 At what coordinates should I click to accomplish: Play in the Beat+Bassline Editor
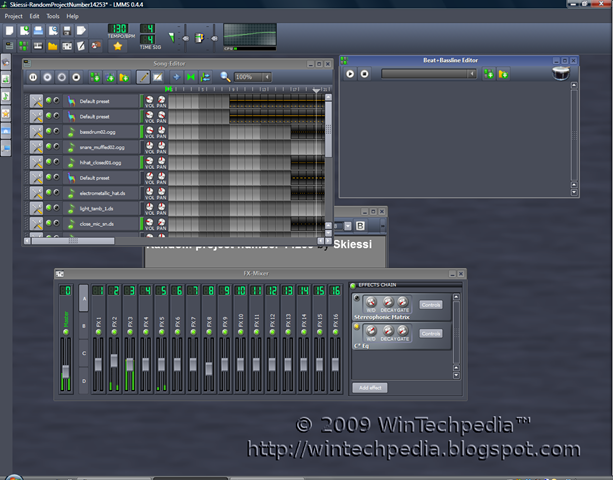350,73
